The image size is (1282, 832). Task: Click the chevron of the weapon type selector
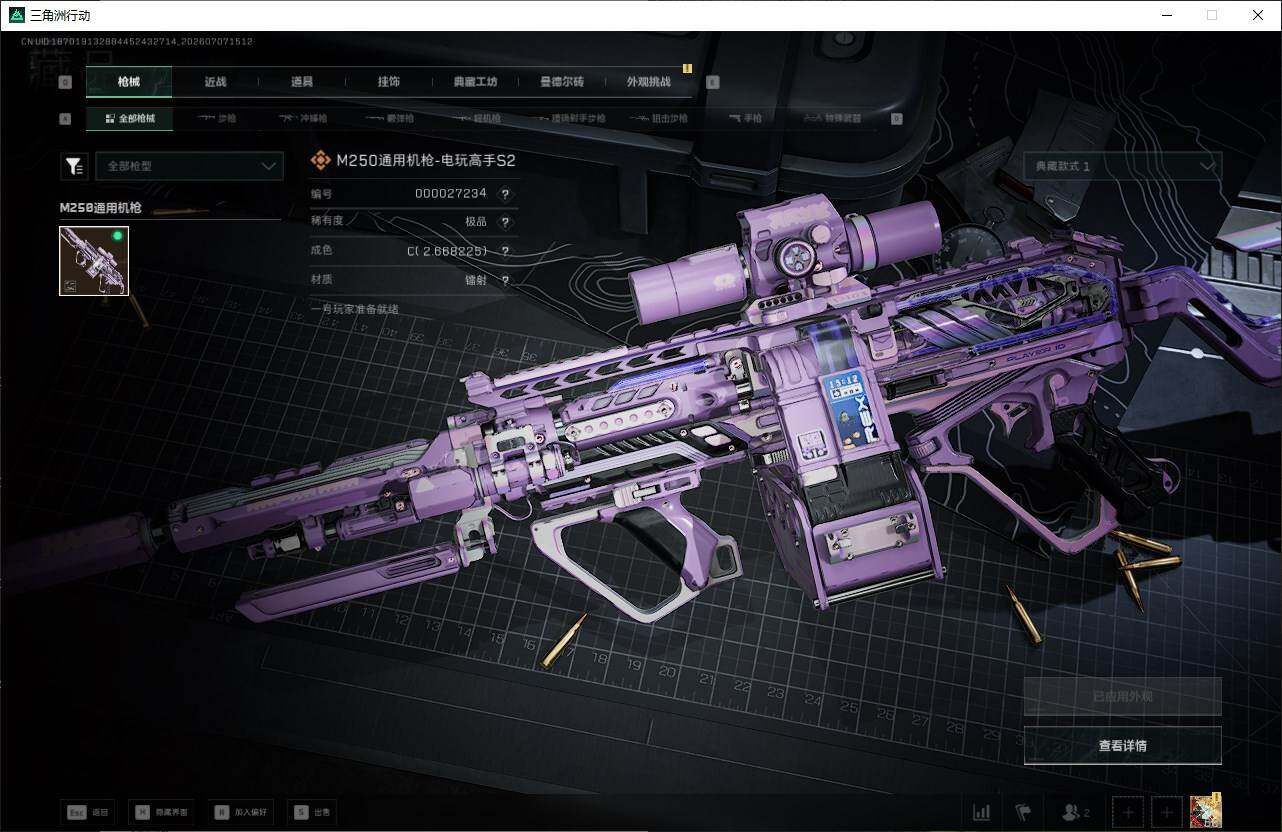(268, 166)
